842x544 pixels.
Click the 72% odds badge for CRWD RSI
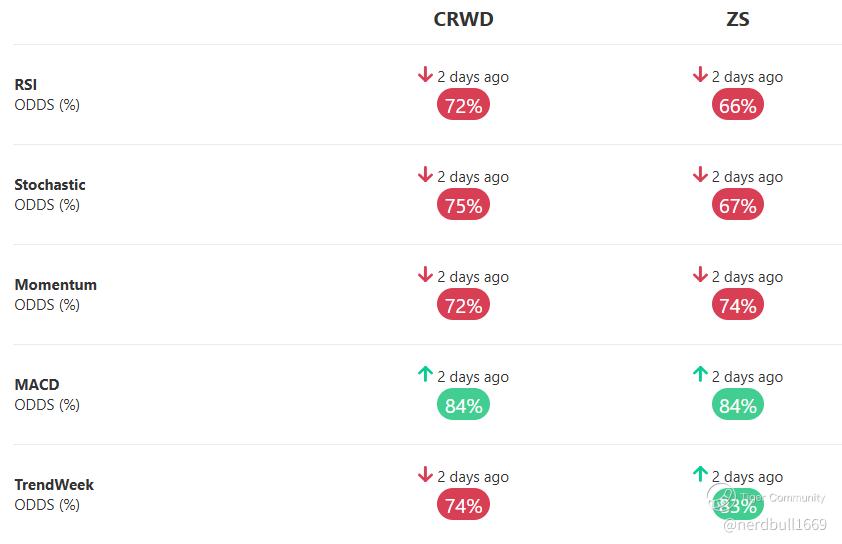(x=463, y=105)
